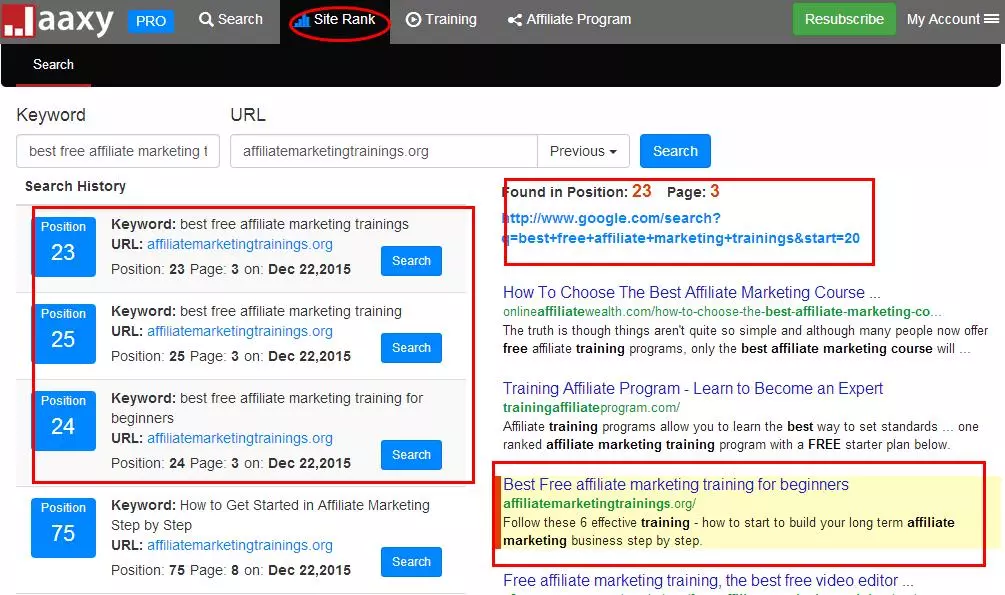Click the Position 75 badge
The height and width of the screenshot is (595, 1005).
[63, 528]
